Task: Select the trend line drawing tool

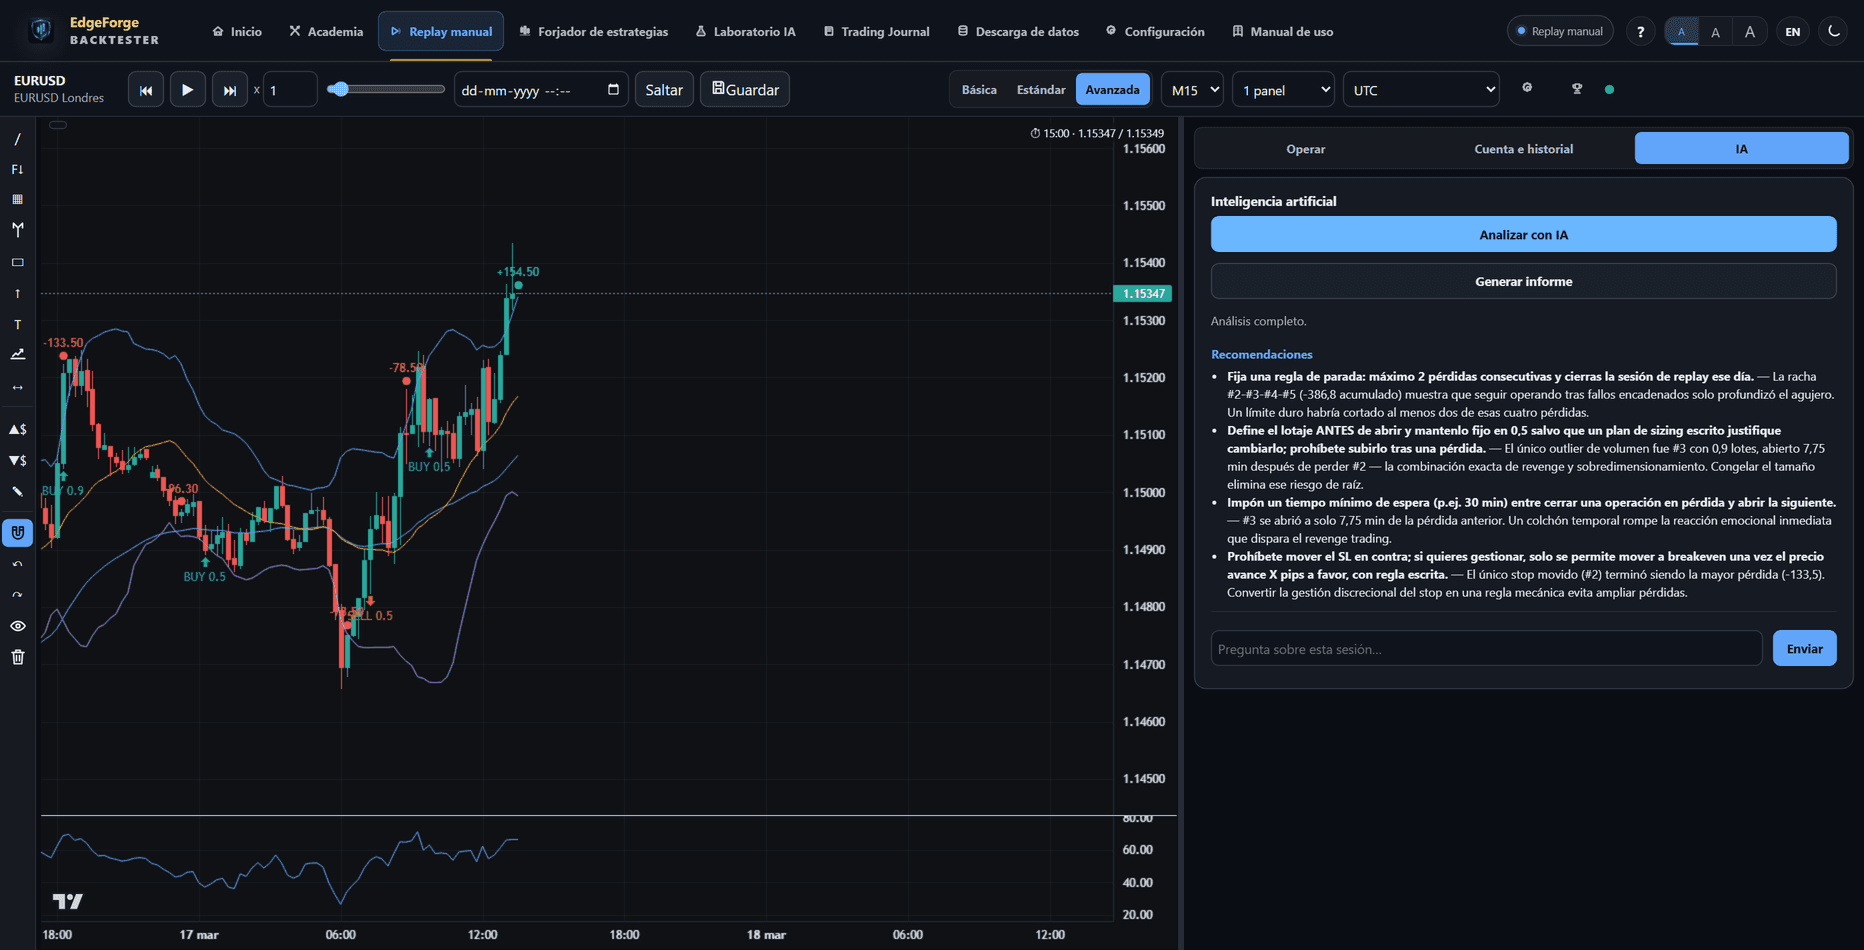Action: pos(18,139)
